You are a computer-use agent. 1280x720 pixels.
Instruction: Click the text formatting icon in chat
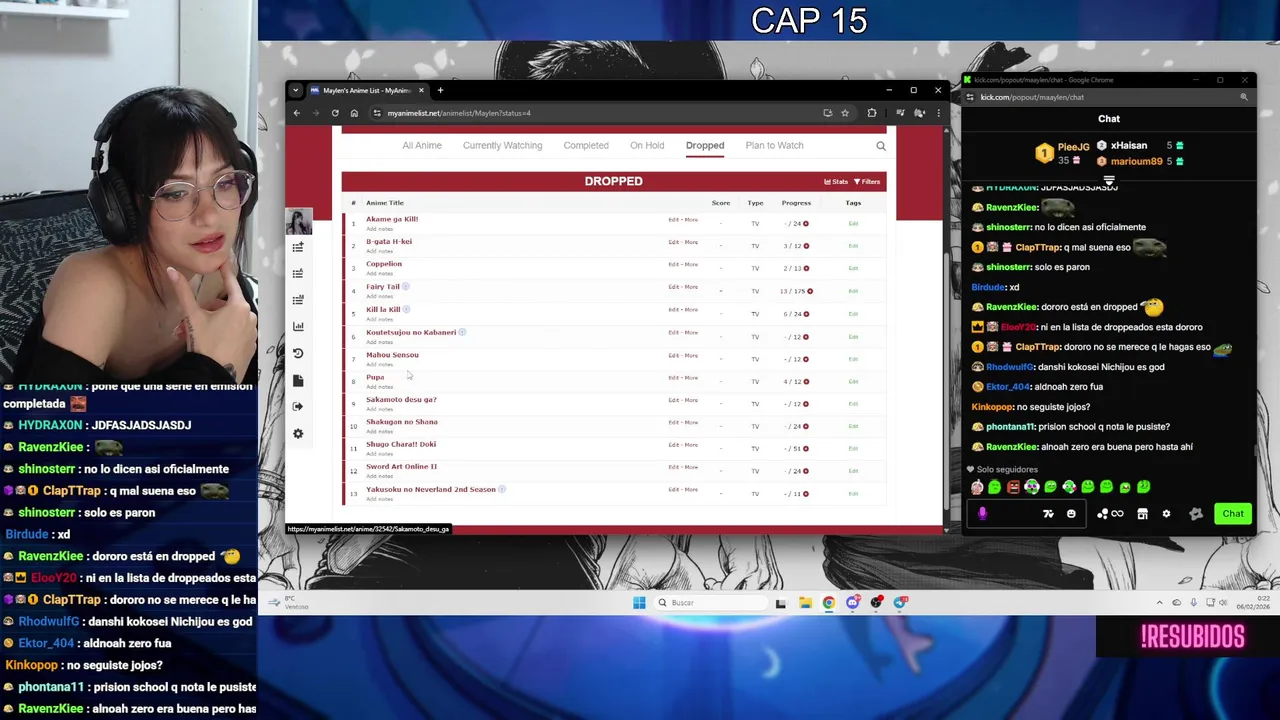tap(1048, 514)
